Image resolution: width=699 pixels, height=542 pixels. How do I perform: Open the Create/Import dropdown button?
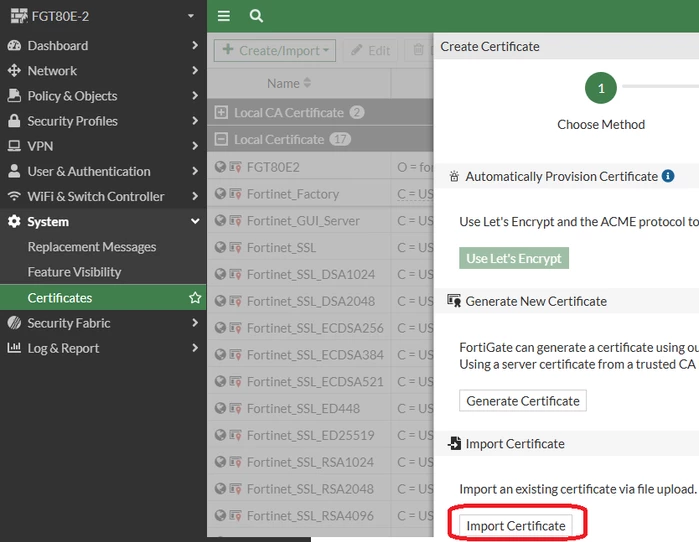coord(275,50)
